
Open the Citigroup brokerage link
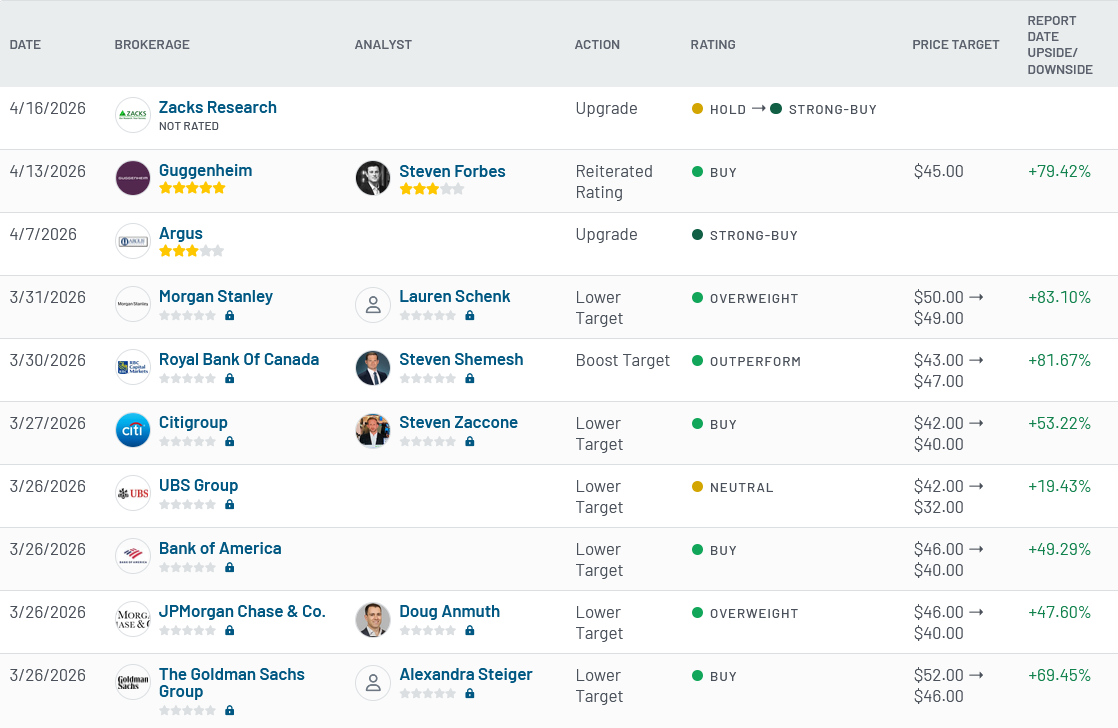[193, 422]
